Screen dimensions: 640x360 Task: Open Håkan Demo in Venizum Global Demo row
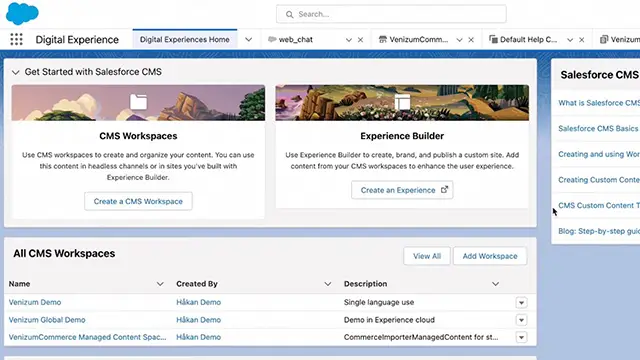tap(198, 320)
